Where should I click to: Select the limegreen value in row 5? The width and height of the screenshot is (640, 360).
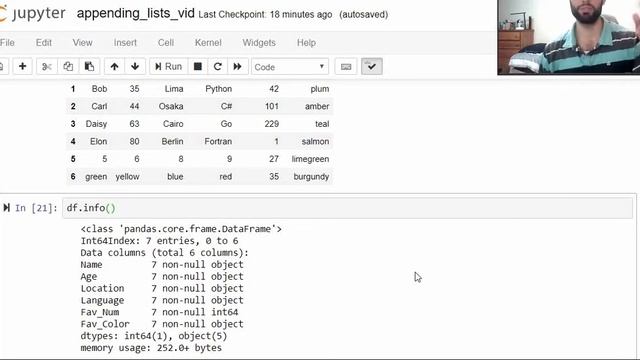click(310, 159)
